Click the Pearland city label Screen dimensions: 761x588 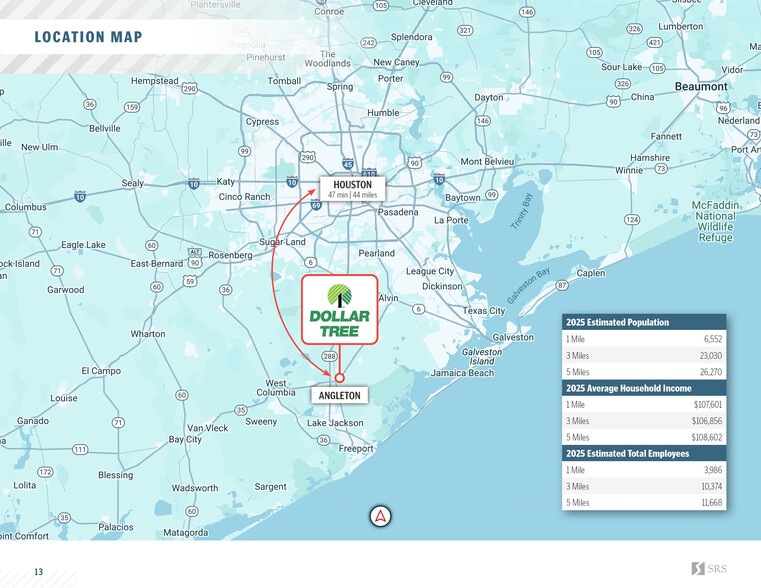click(x=377, y=253)
